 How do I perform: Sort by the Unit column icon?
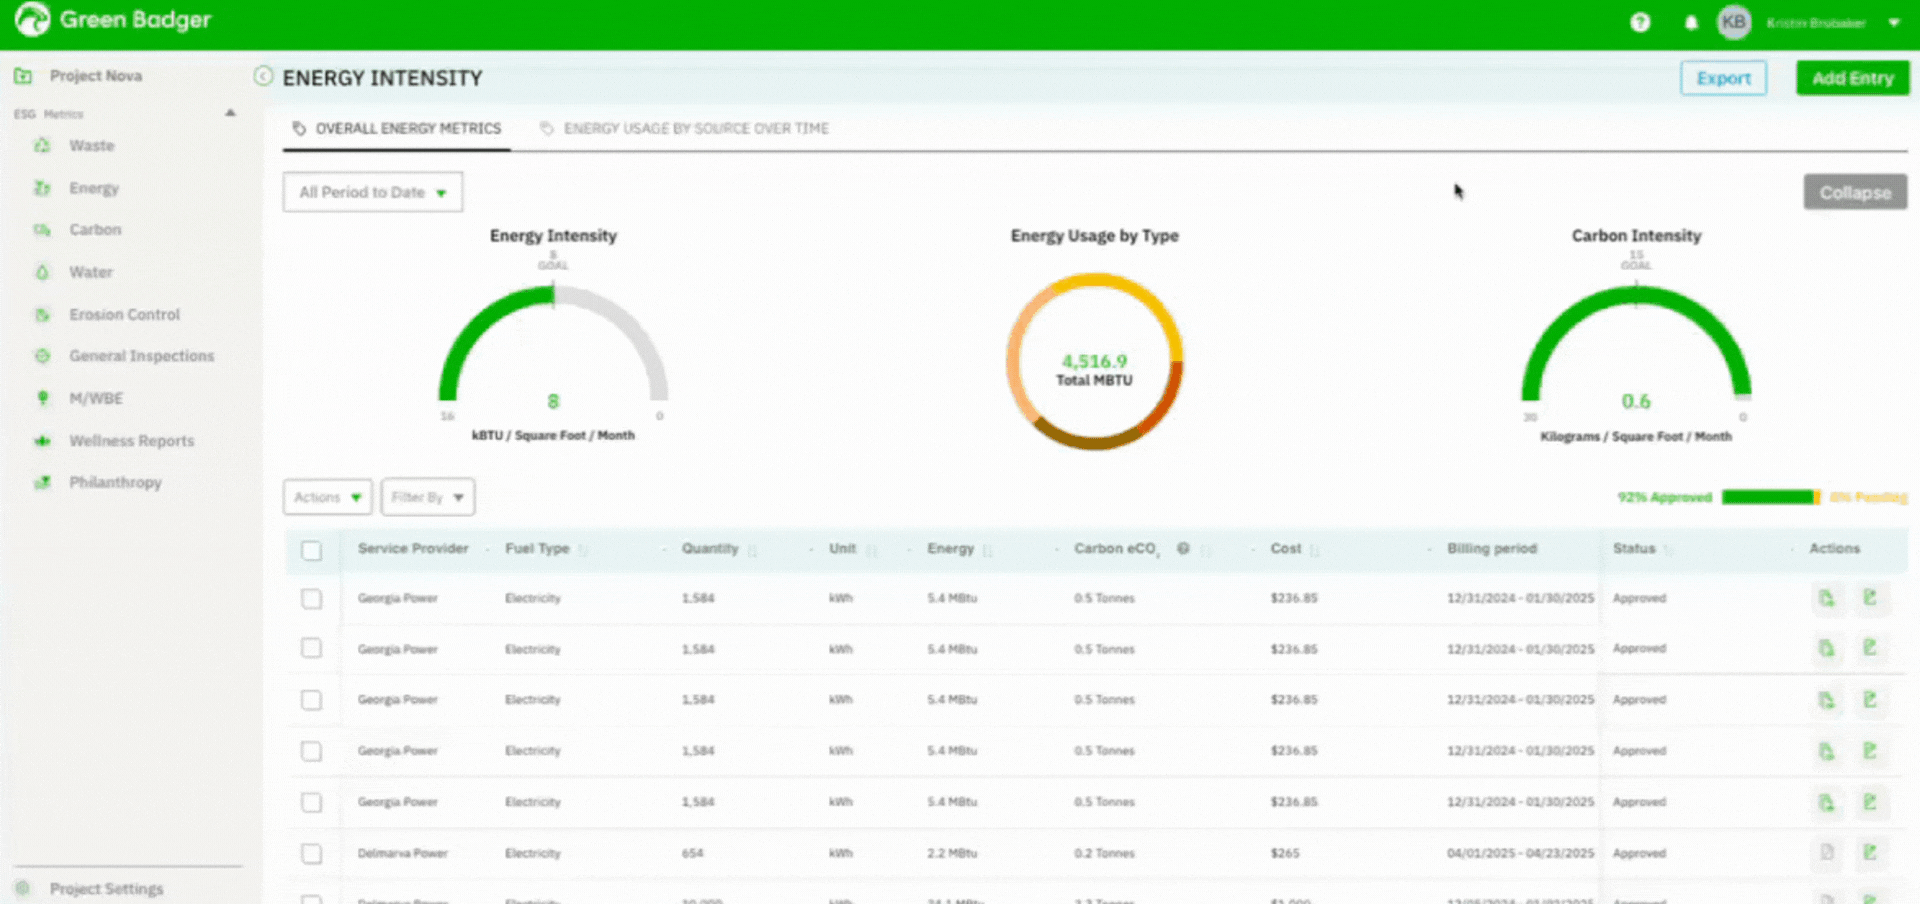(870, 550)
